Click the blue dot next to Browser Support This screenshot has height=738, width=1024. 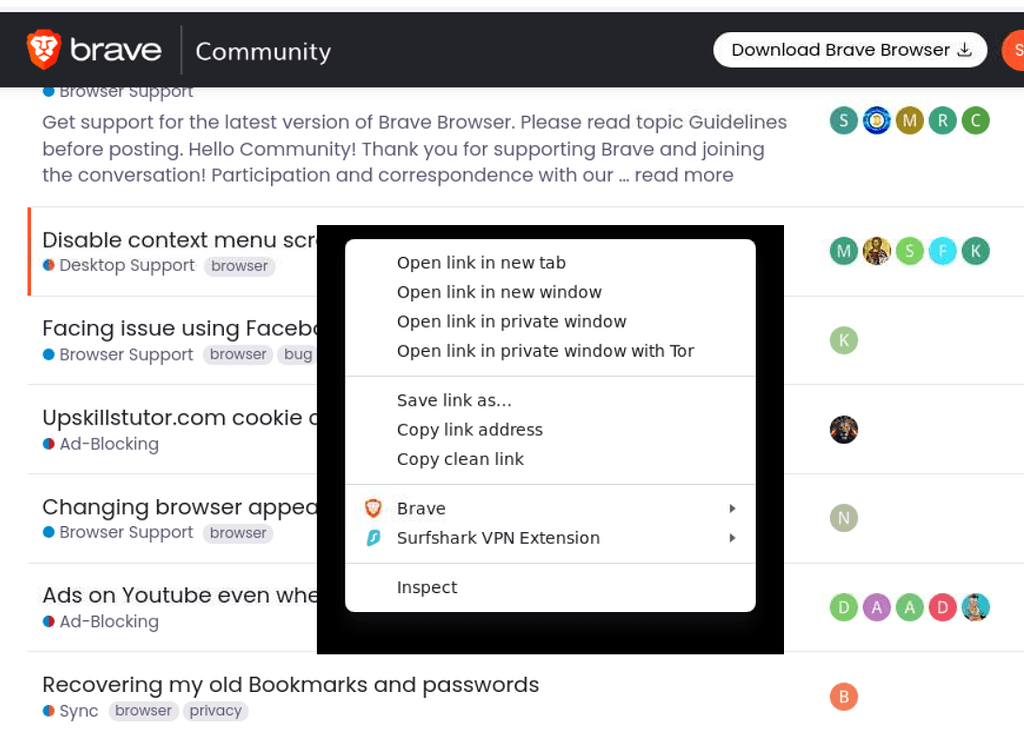(46, 90)
